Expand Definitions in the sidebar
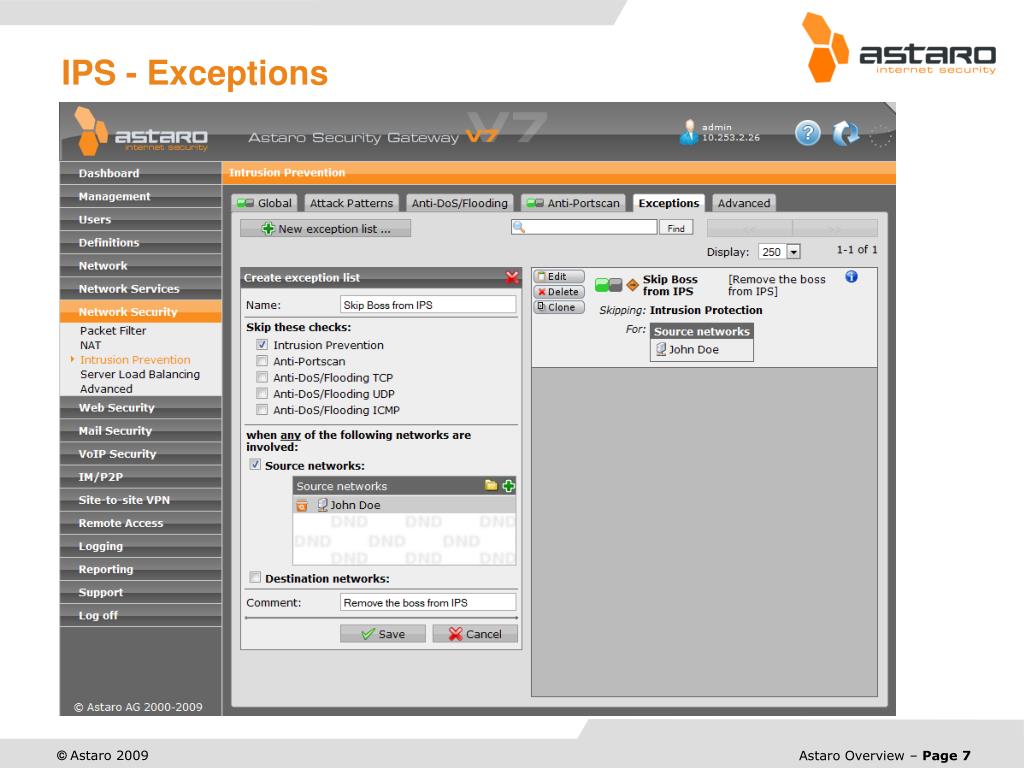The image size is (1024, 768). (140, 242)
